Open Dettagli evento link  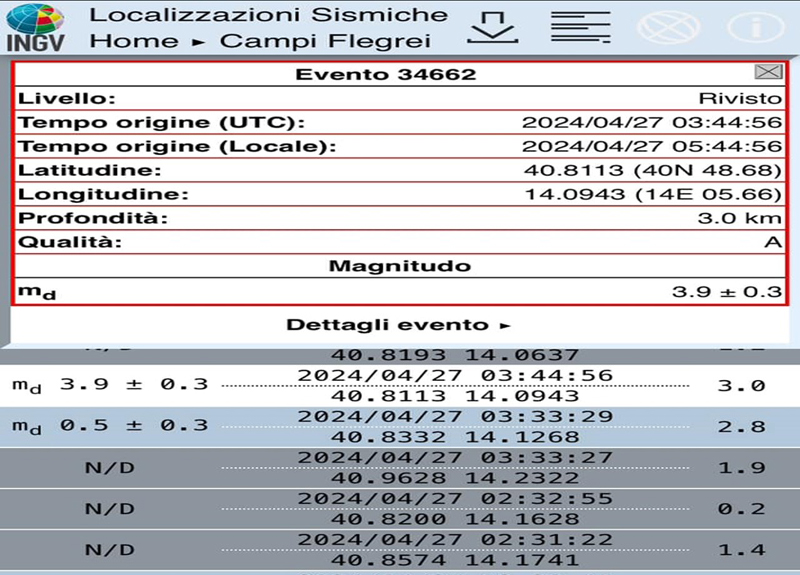(398, 325)
